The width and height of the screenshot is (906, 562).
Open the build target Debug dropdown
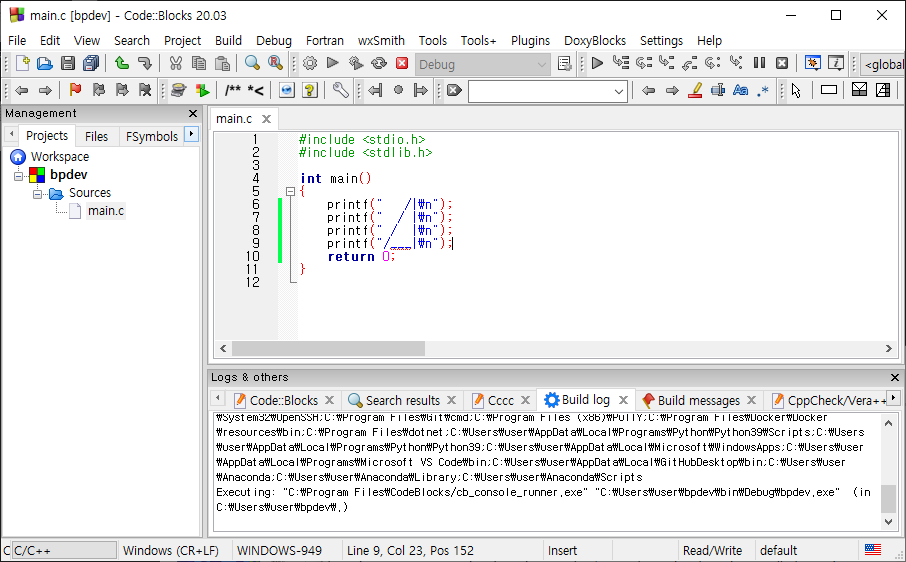pos(482,64)
